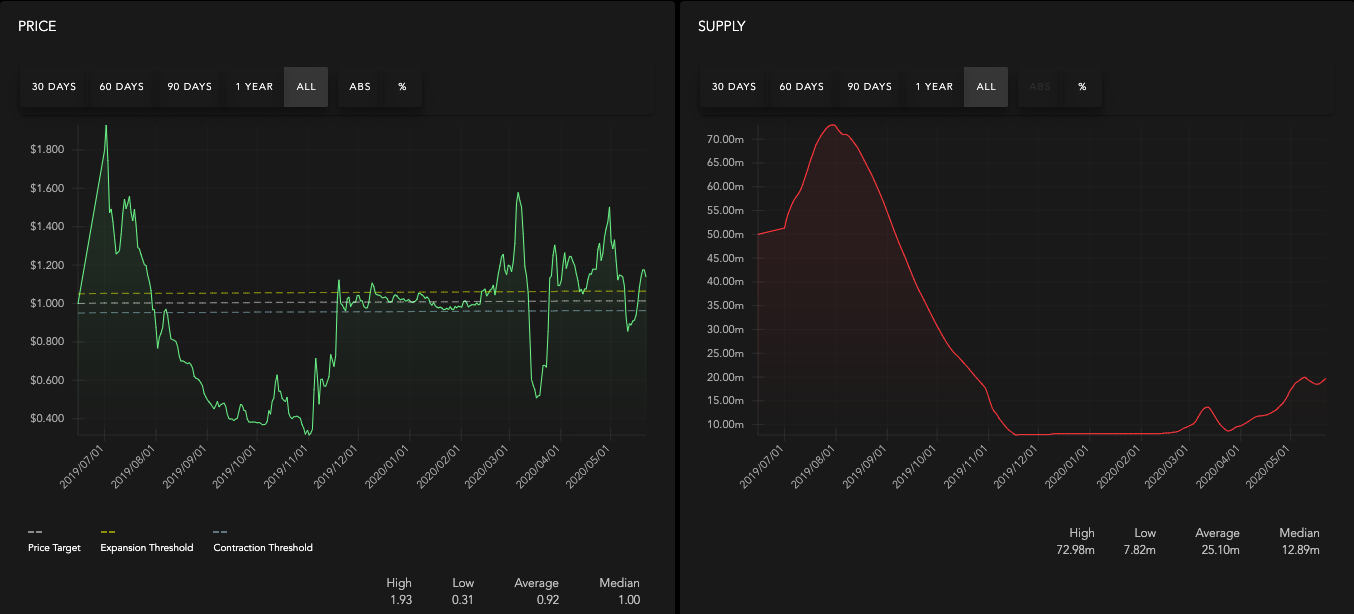Select ALL range on Price chart
Viewport: 1354px width, 614px height.
(306, 87)
